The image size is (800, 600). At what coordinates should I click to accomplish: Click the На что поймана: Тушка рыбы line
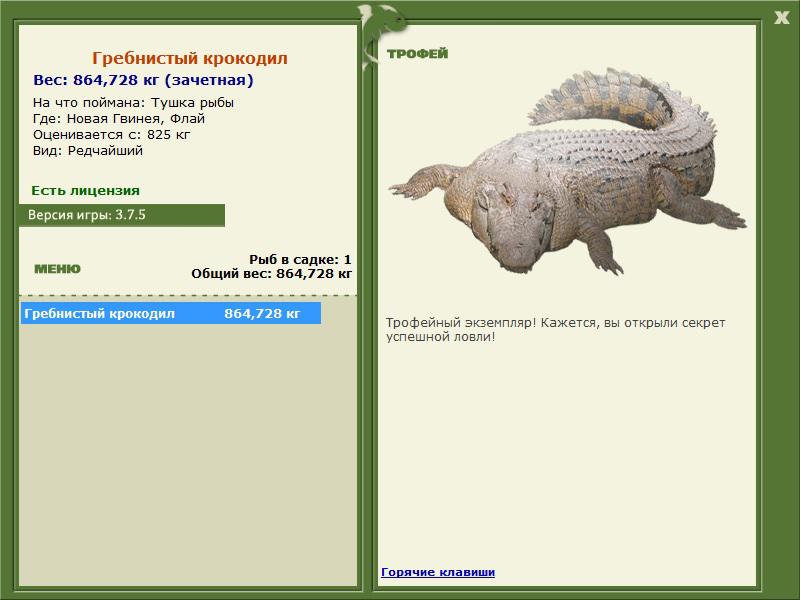point(133,103)
